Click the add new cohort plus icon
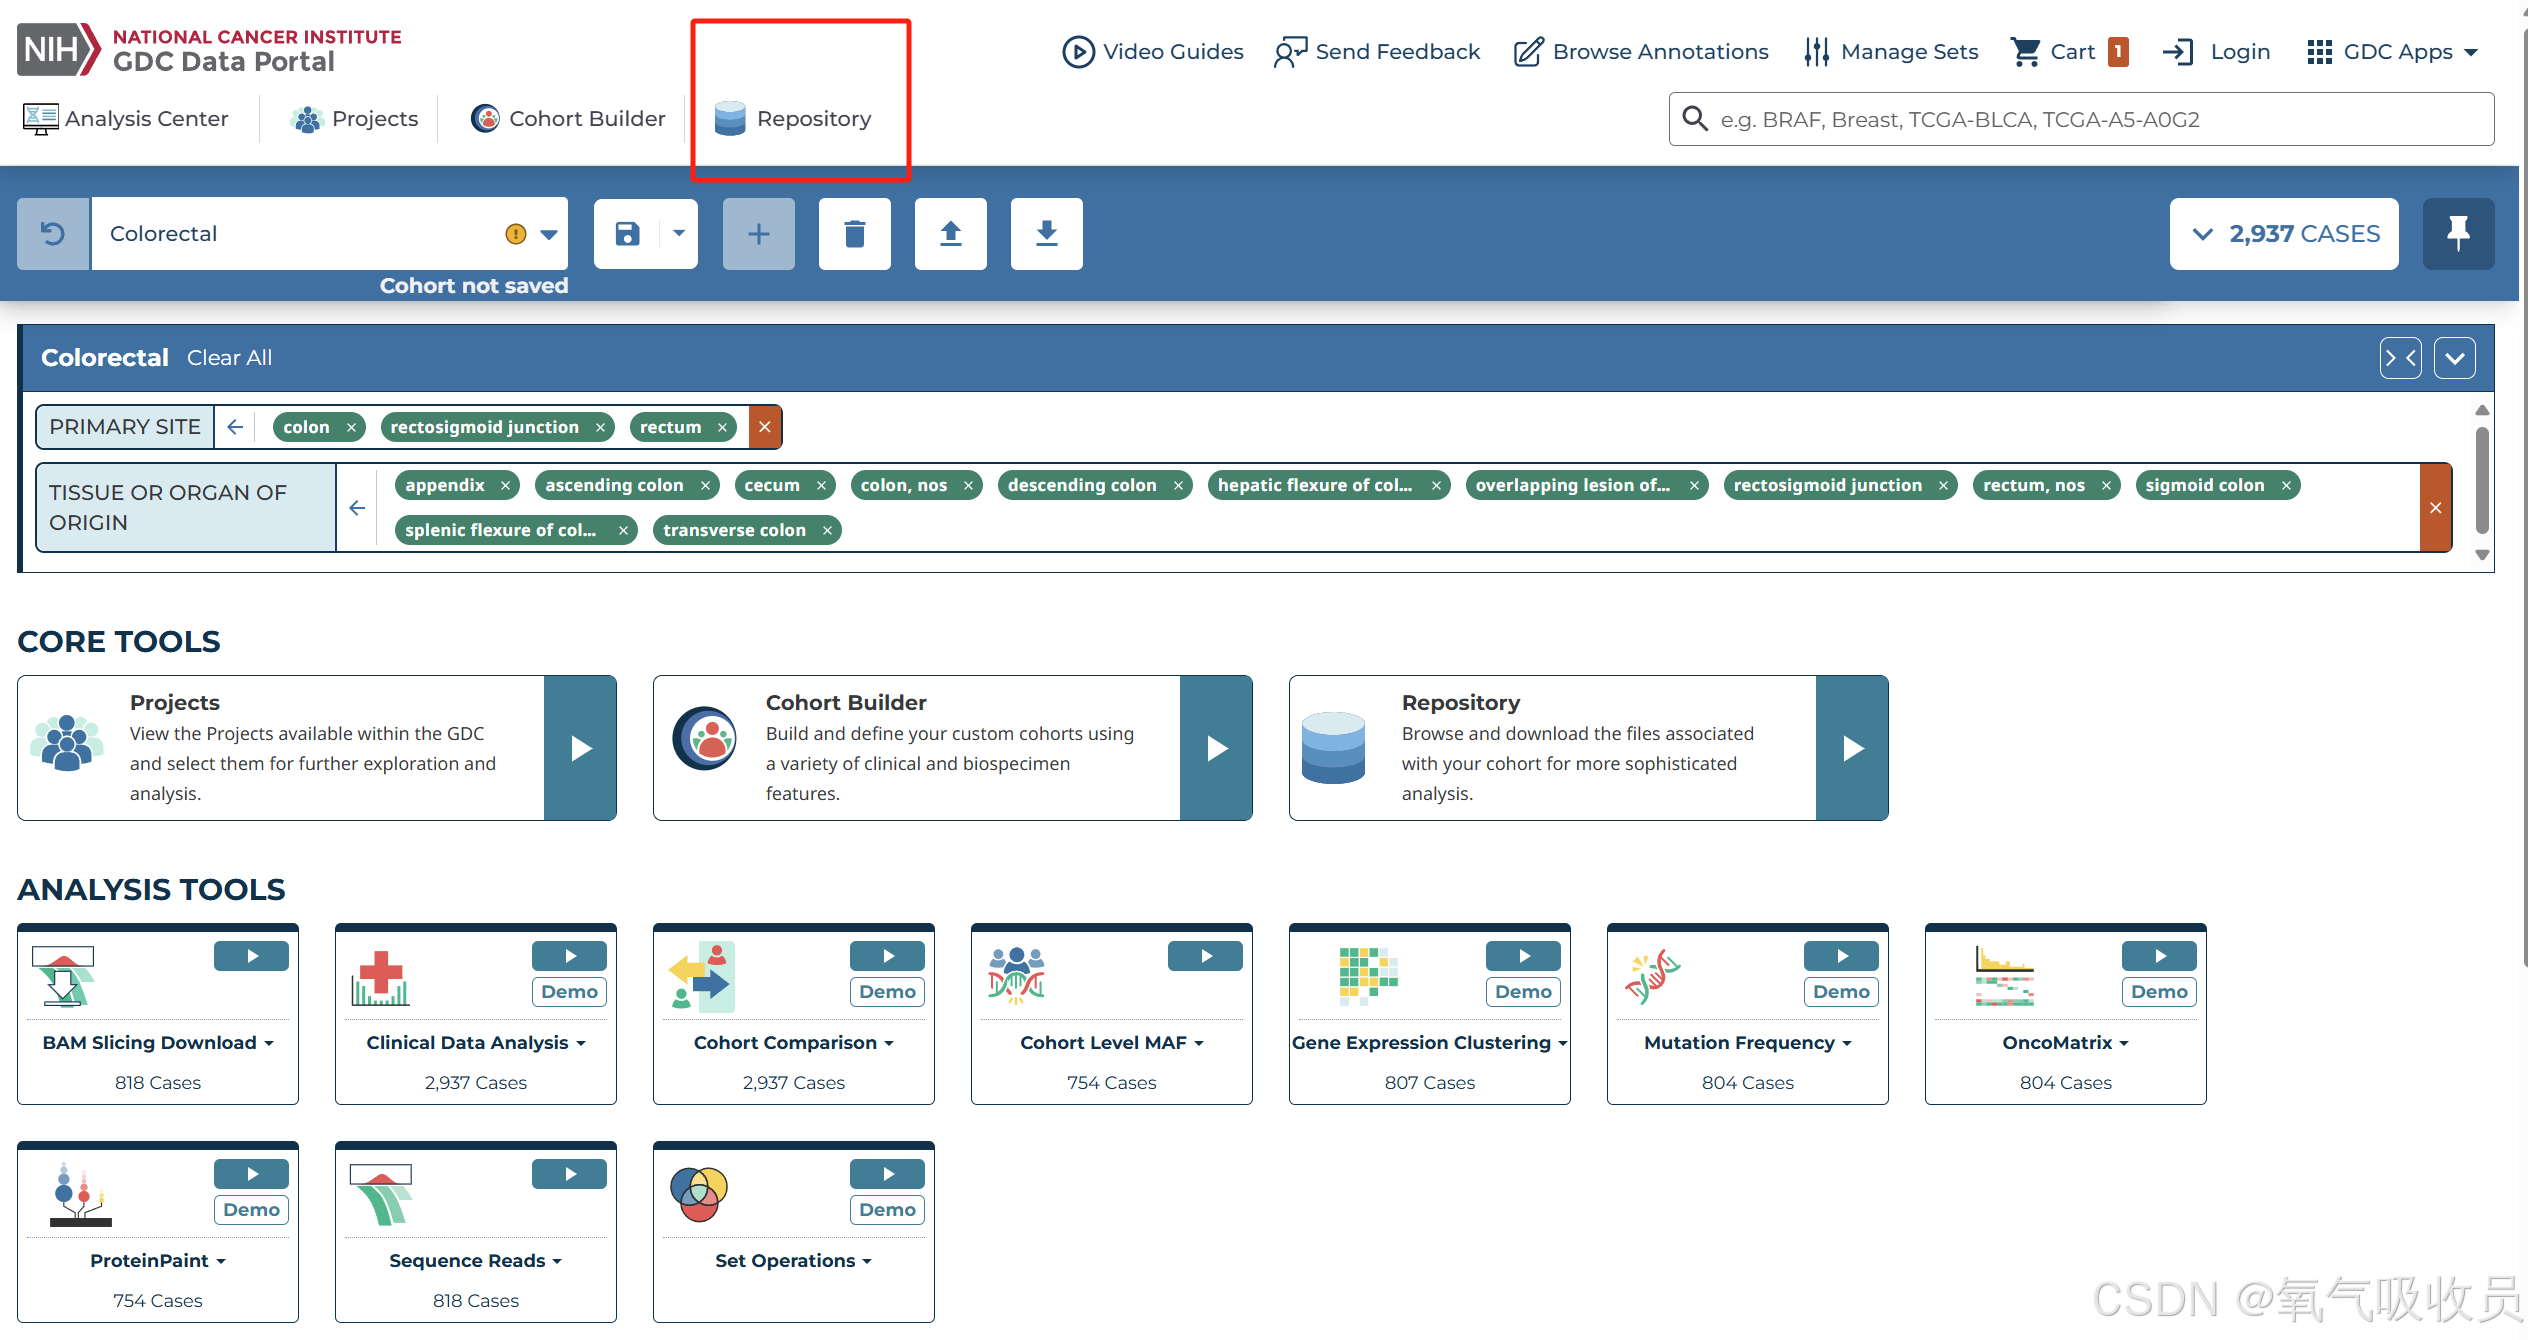Screen dimensions: 2528x1340 [x=758, y=234]
